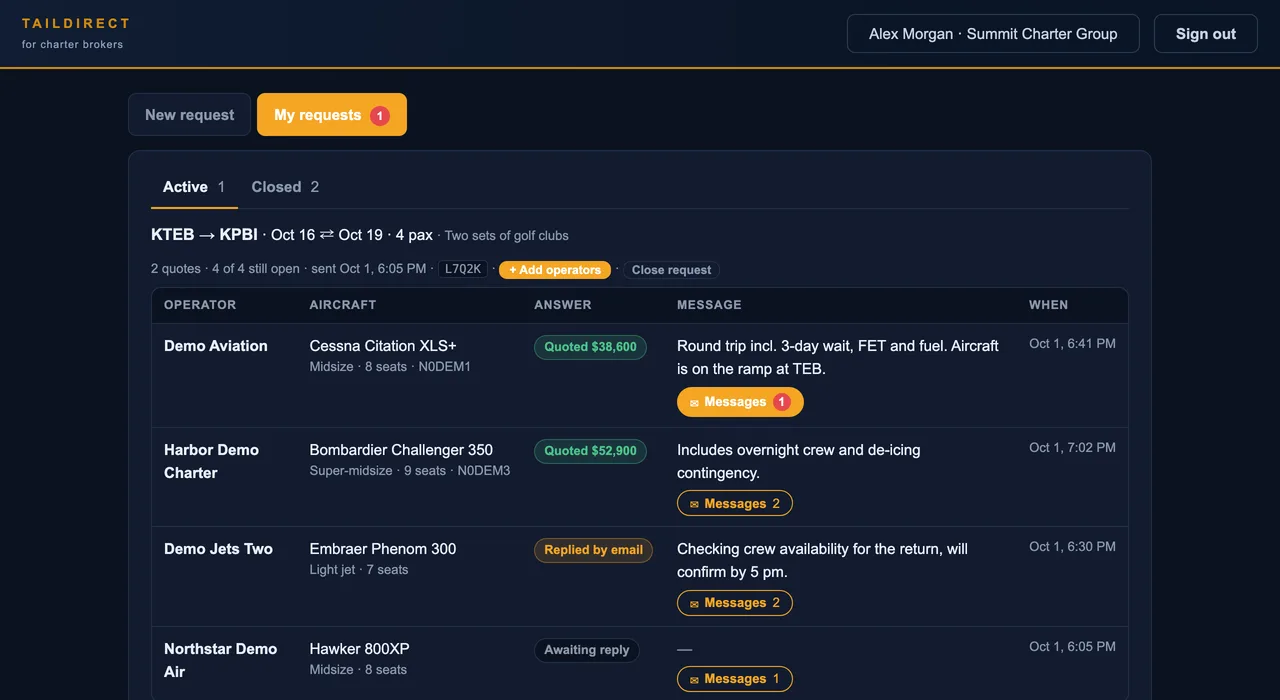Click envelope icon in Northstar Messages
This screenshot has height=700, width=1280.
pos(694,680)
